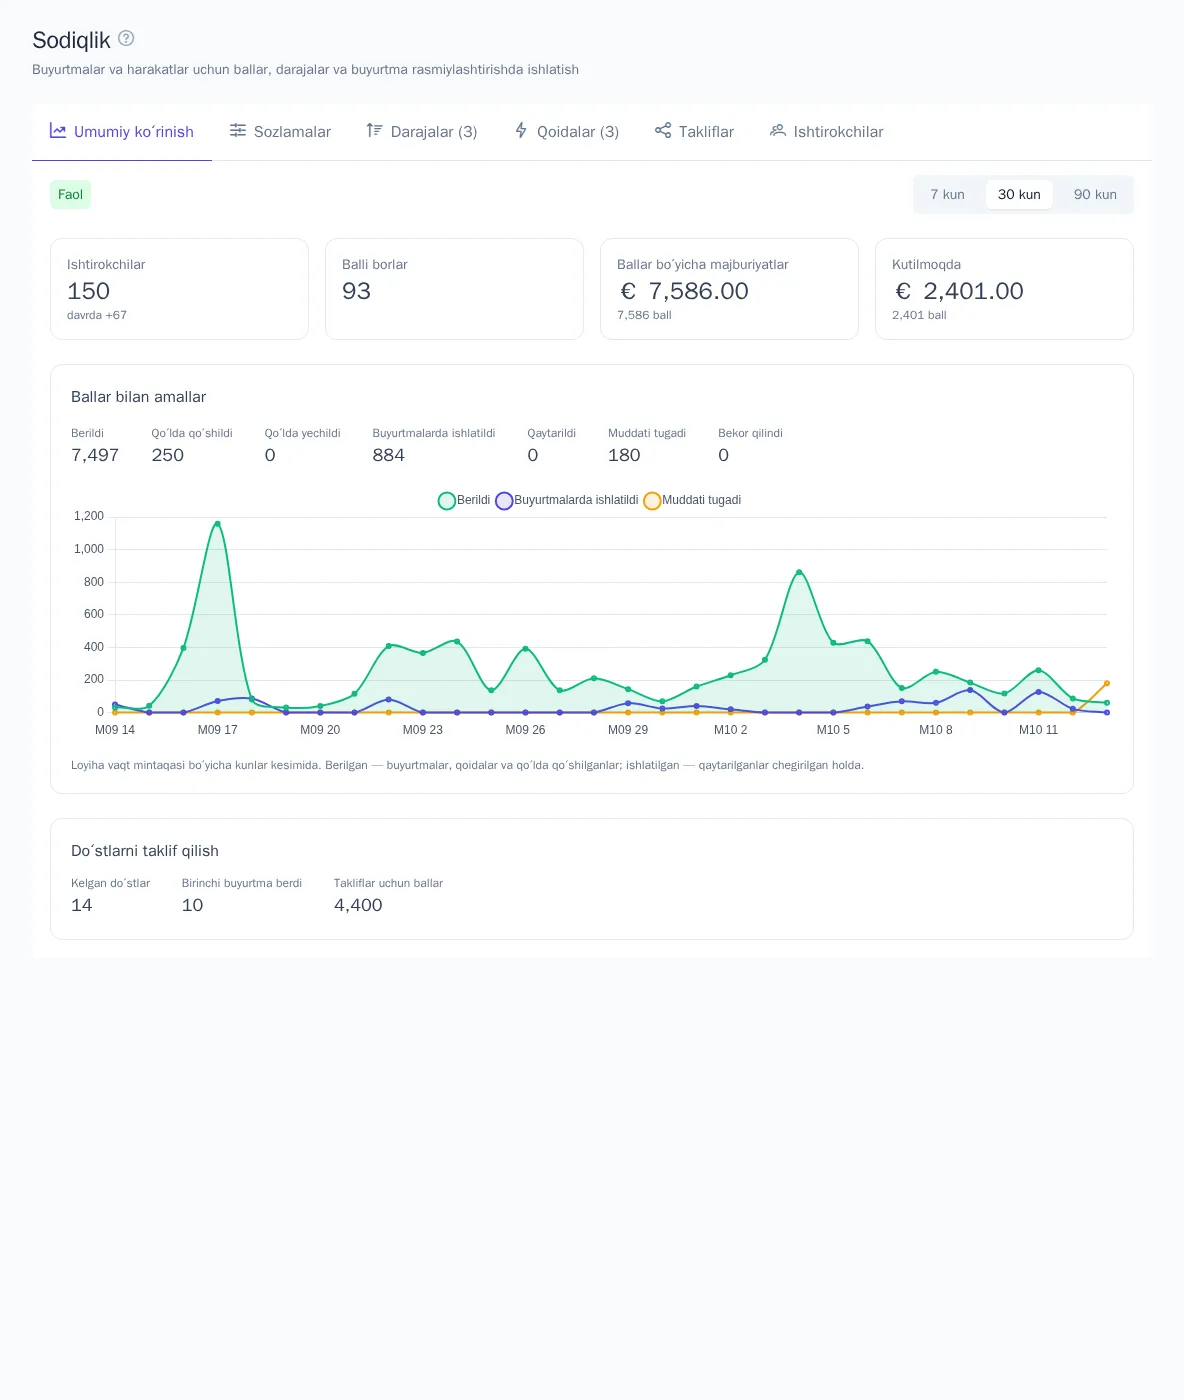
Task: Click the Sodiqlik page title
Action: tap(71, 40)
